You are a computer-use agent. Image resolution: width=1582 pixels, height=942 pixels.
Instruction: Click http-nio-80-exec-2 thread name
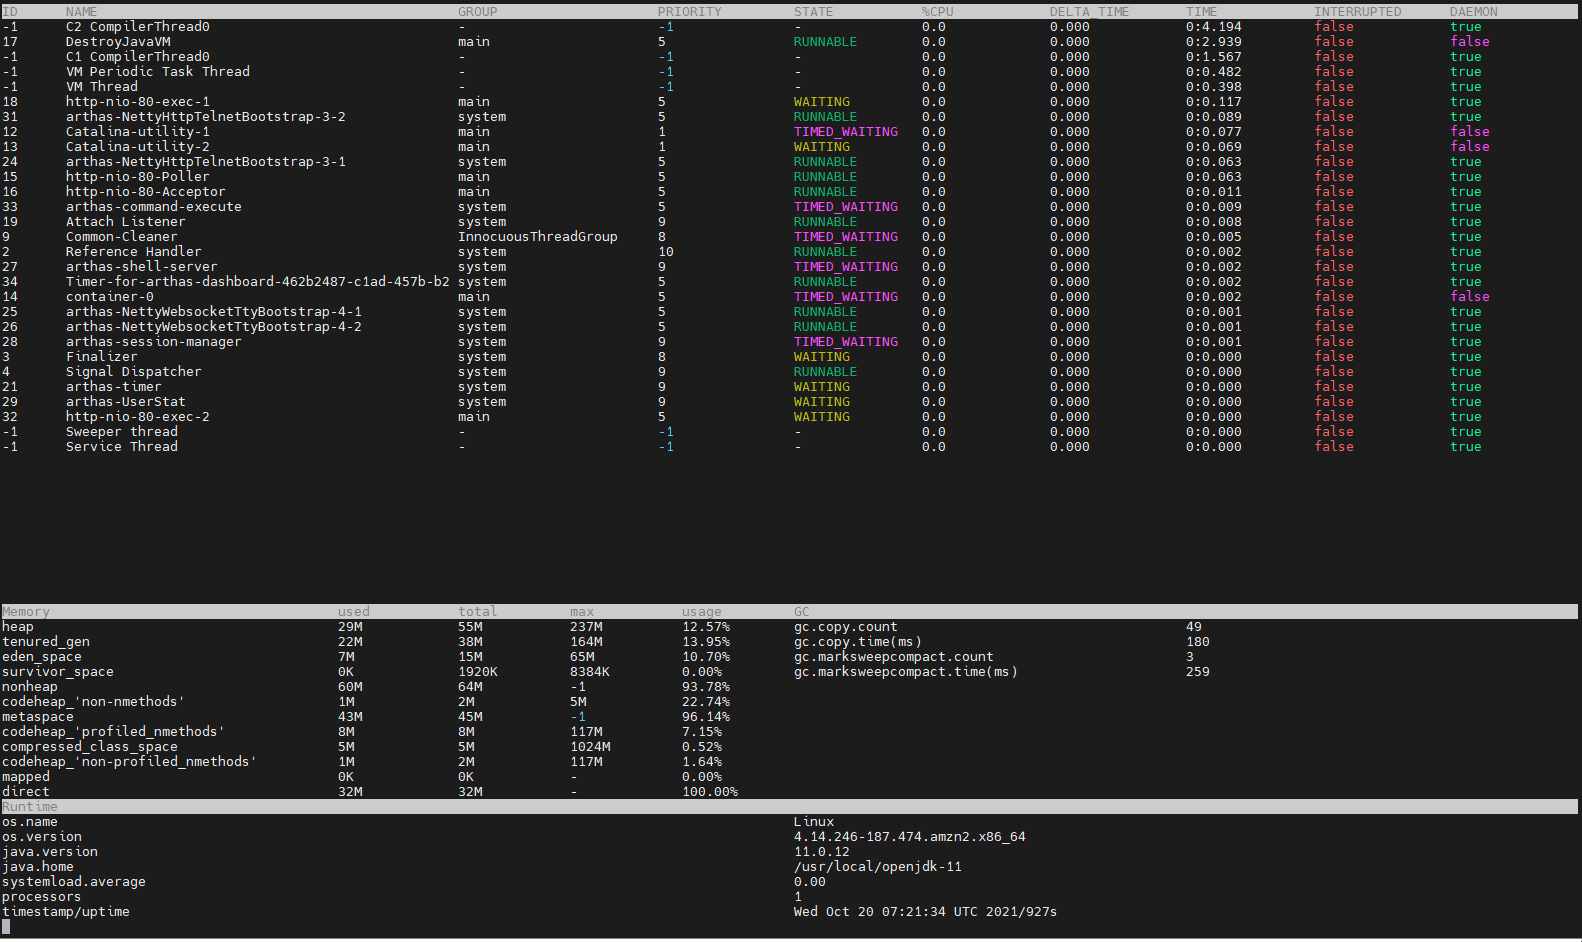[x=138, y=417]
